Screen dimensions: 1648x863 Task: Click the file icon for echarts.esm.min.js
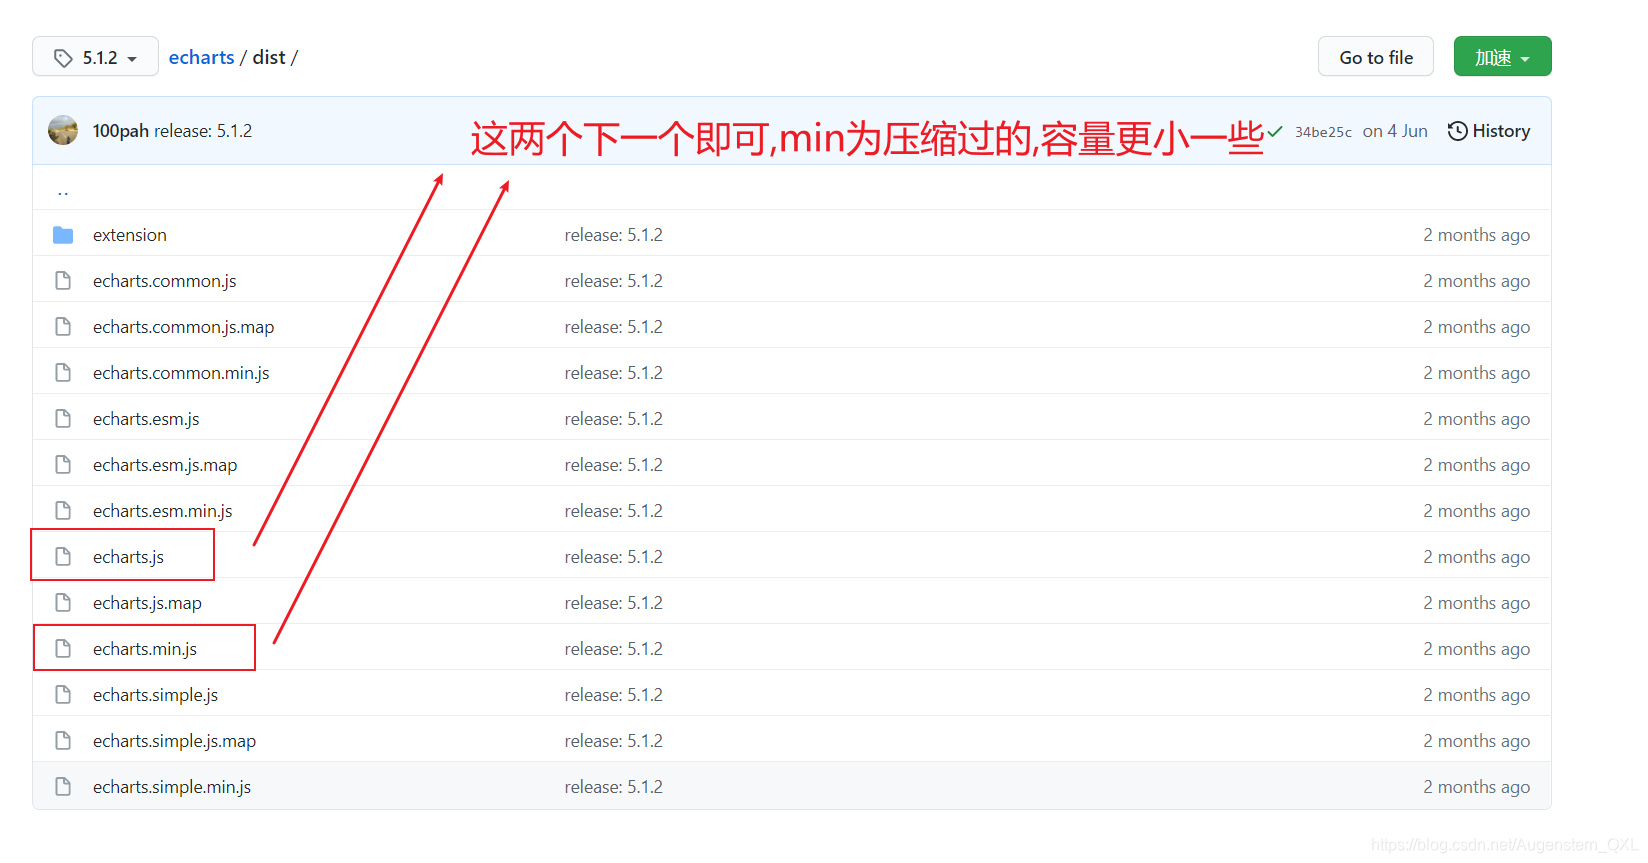click(x=63, y=511)
